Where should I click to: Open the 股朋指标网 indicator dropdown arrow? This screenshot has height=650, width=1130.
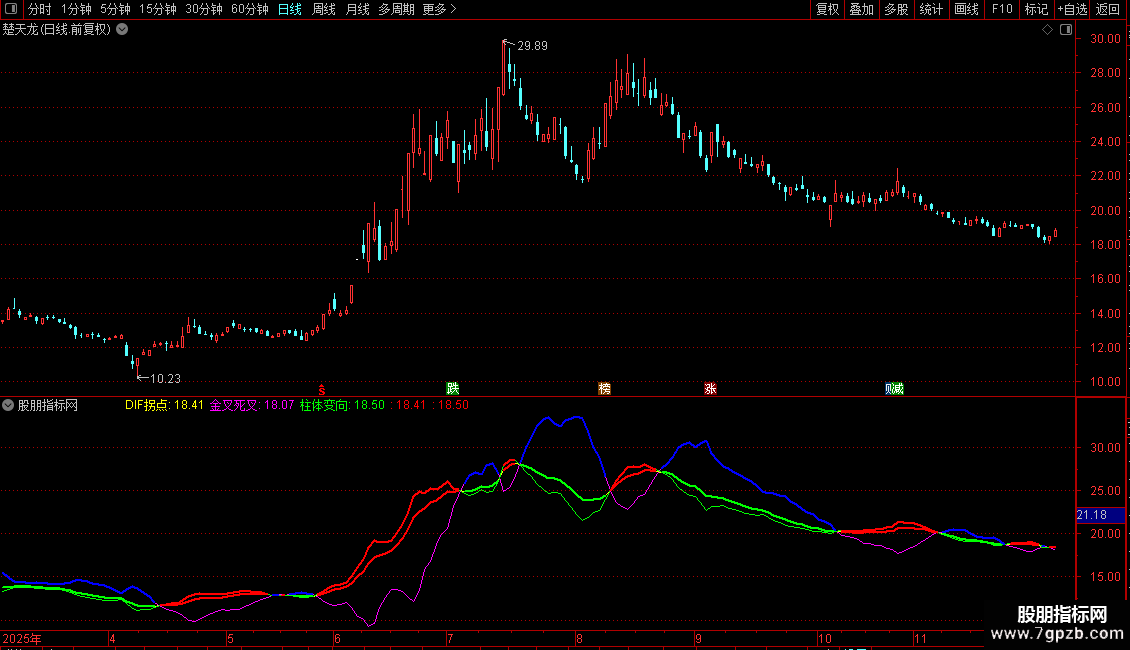[9, 406]
